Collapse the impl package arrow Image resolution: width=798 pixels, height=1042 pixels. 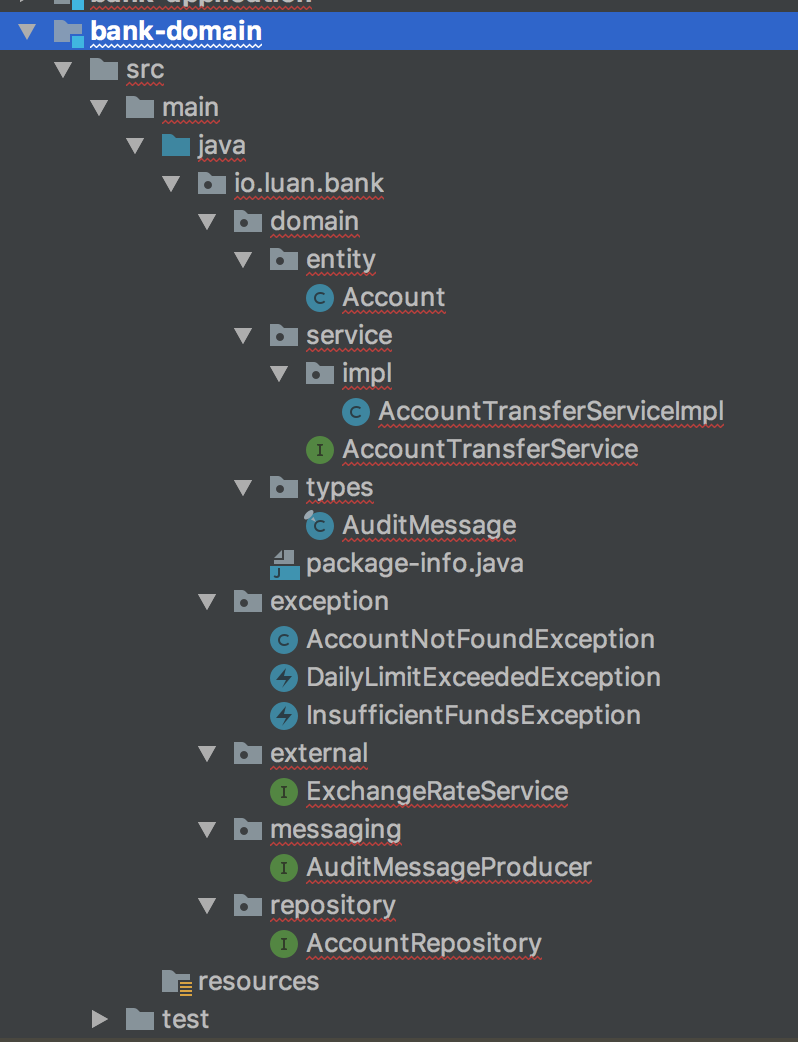coord(278,373)
